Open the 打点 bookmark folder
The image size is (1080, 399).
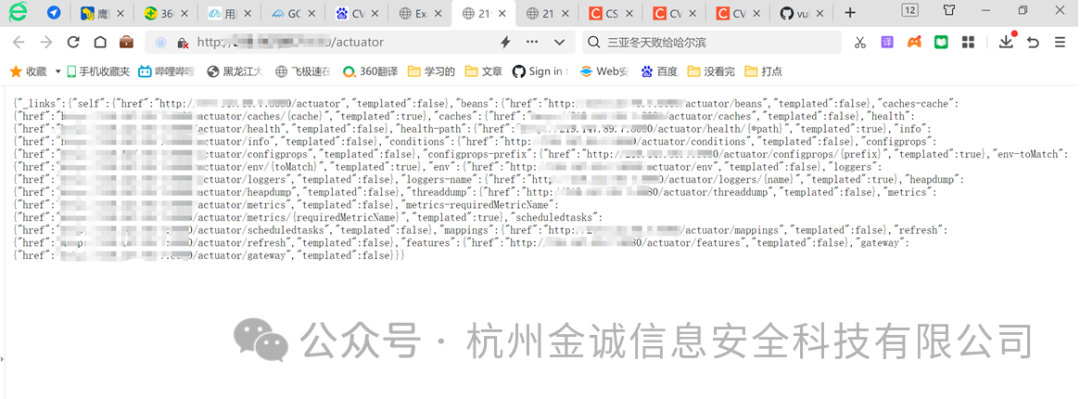pos(763,71)
